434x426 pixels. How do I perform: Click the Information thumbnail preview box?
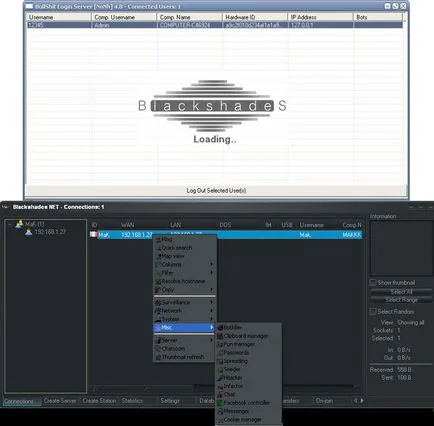click(401, 248)
